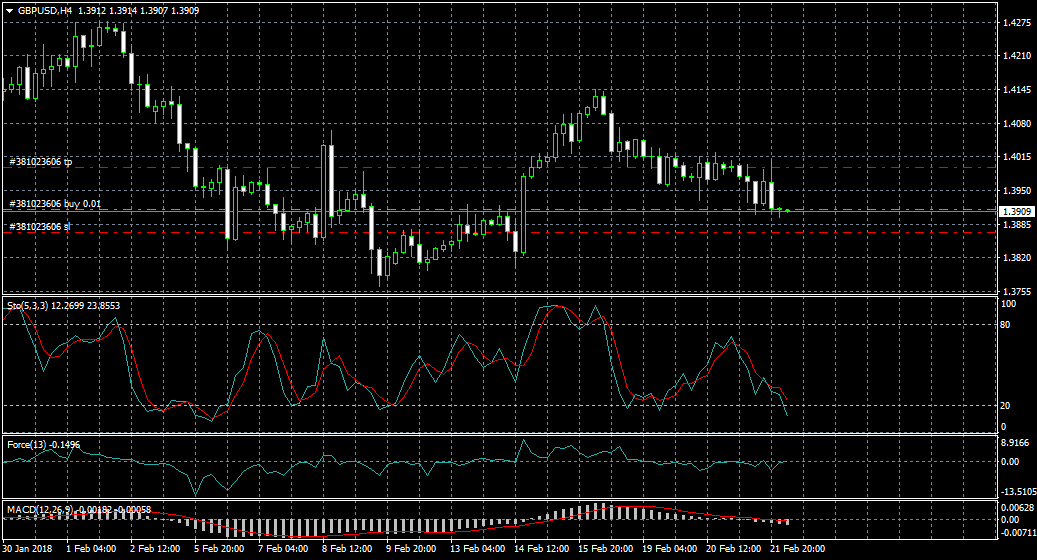The image size is (1037, 560).
Task: Click the Force index 8.9166 scale value
Action: [1014, 441]
